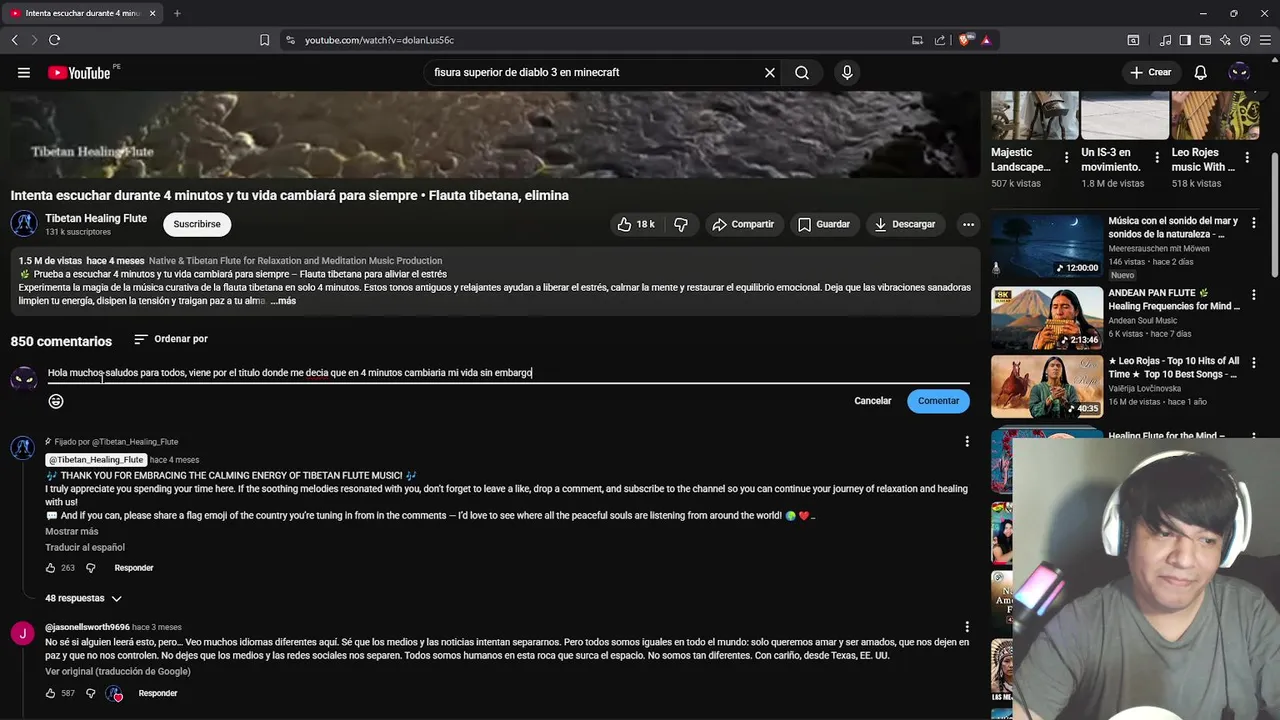Open more actions for the video
Viewport: 1280px width, 720px height.
[x=968, y=224]
